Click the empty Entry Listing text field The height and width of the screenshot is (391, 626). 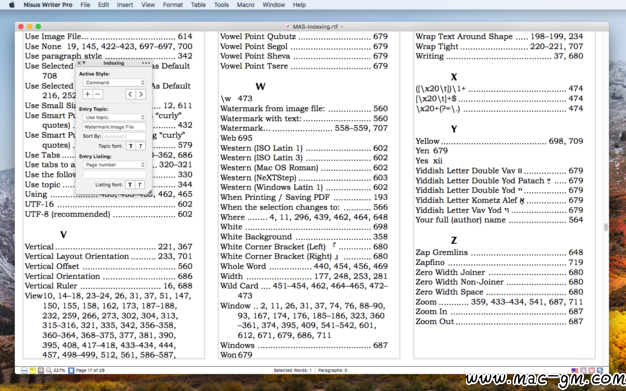114,175
